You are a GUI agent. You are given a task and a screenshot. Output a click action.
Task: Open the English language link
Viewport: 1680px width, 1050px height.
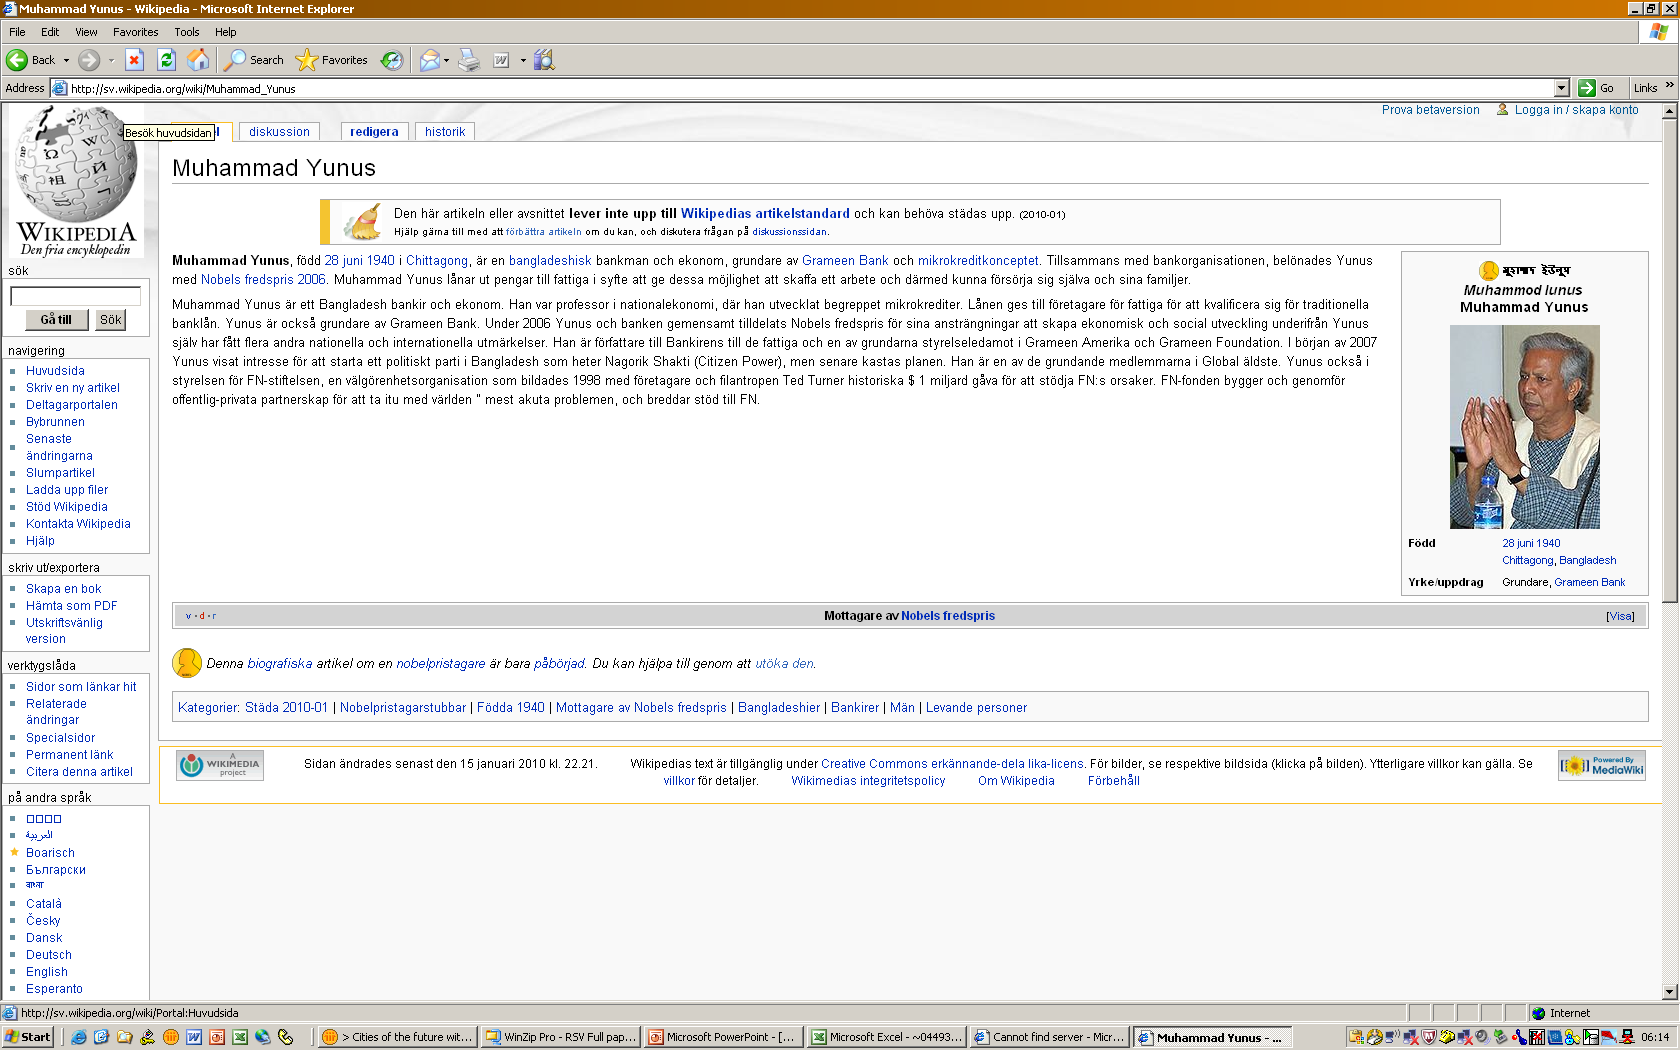point(47,972)
